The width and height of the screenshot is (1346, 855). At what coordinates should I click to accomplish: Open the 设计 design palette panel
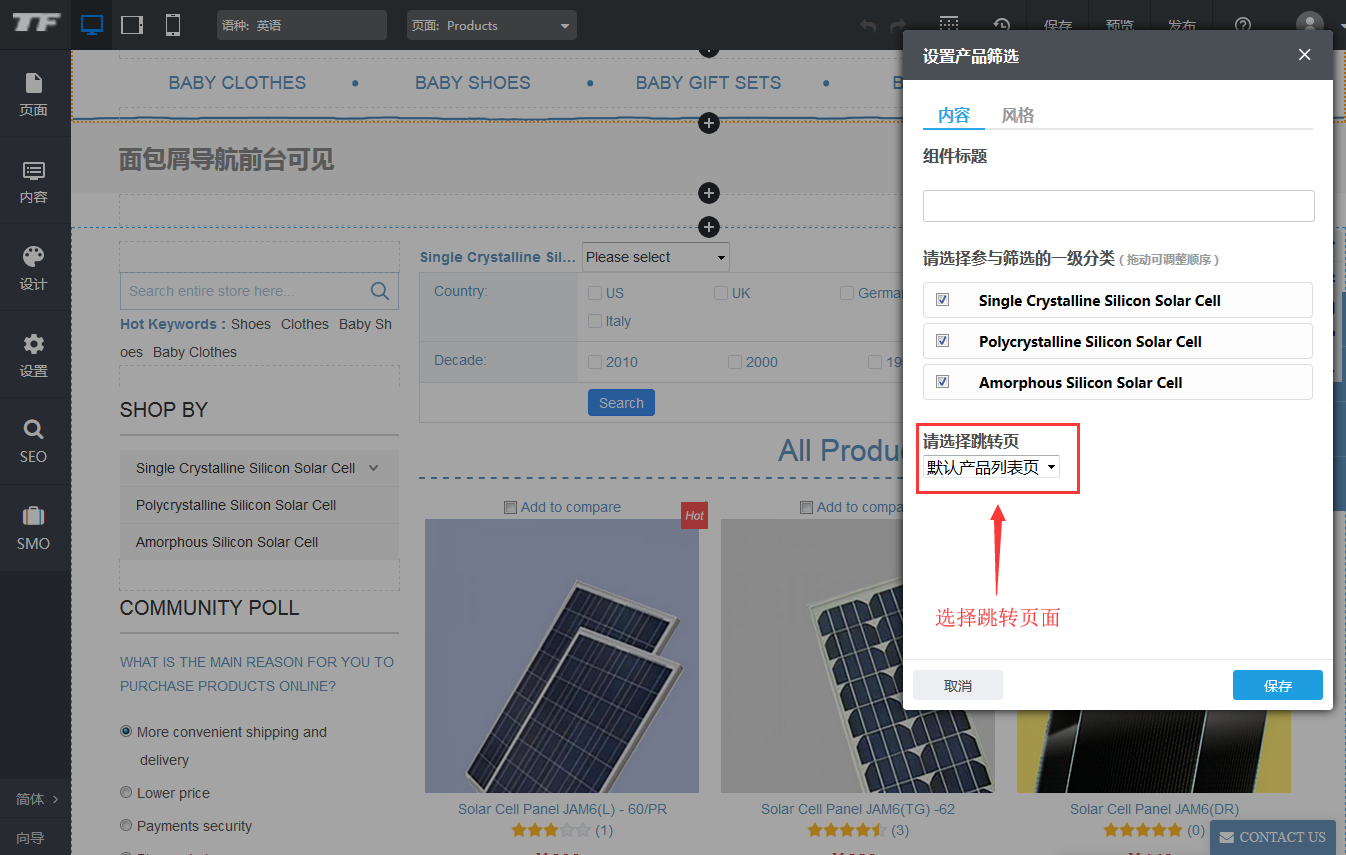[x=34, y=268]
